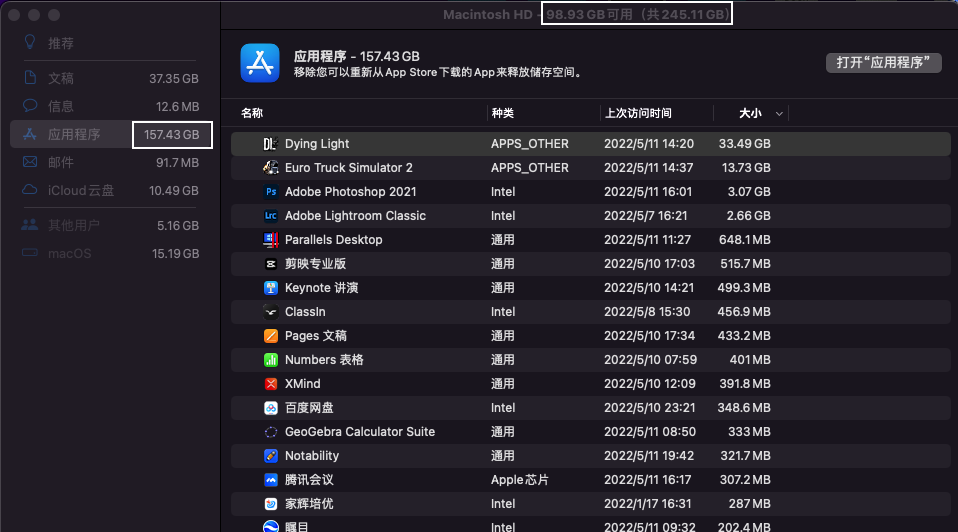Sort list by 种类 column header
Viewport: 958px width, 532px height.
point(502,114)
